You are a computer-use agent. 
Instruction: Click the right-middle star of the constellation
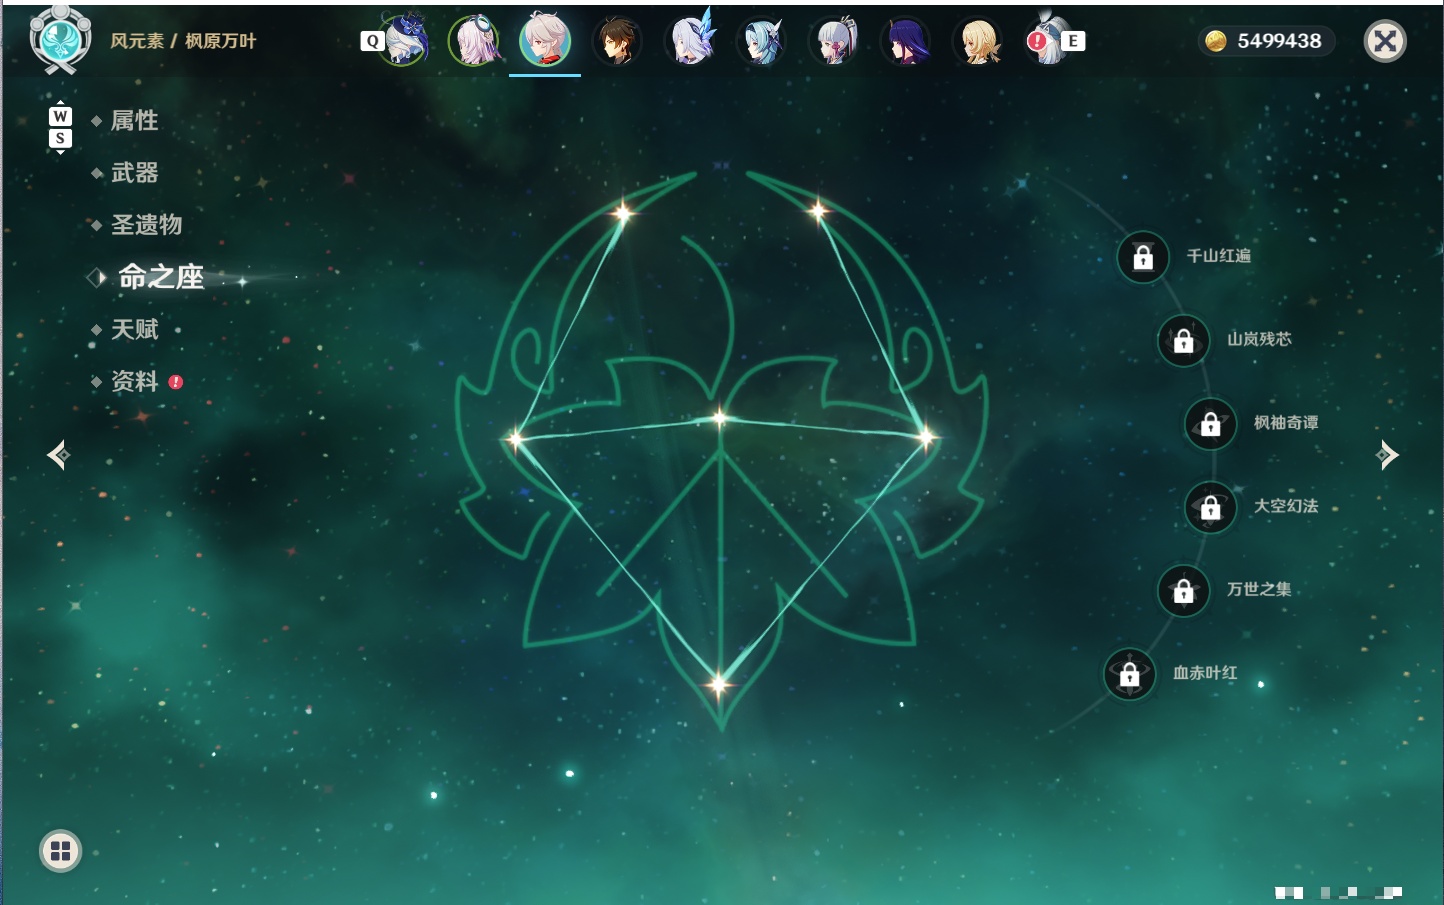(926, 436)
